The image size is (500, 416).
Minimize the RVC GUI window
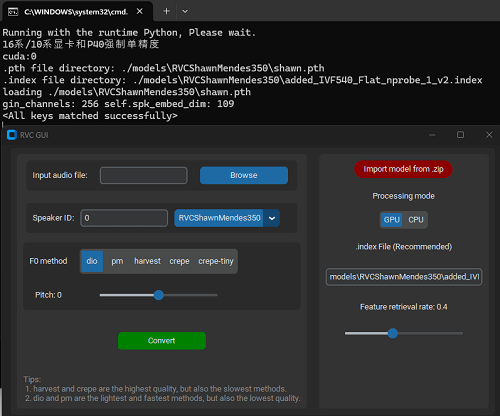point(432,135)
